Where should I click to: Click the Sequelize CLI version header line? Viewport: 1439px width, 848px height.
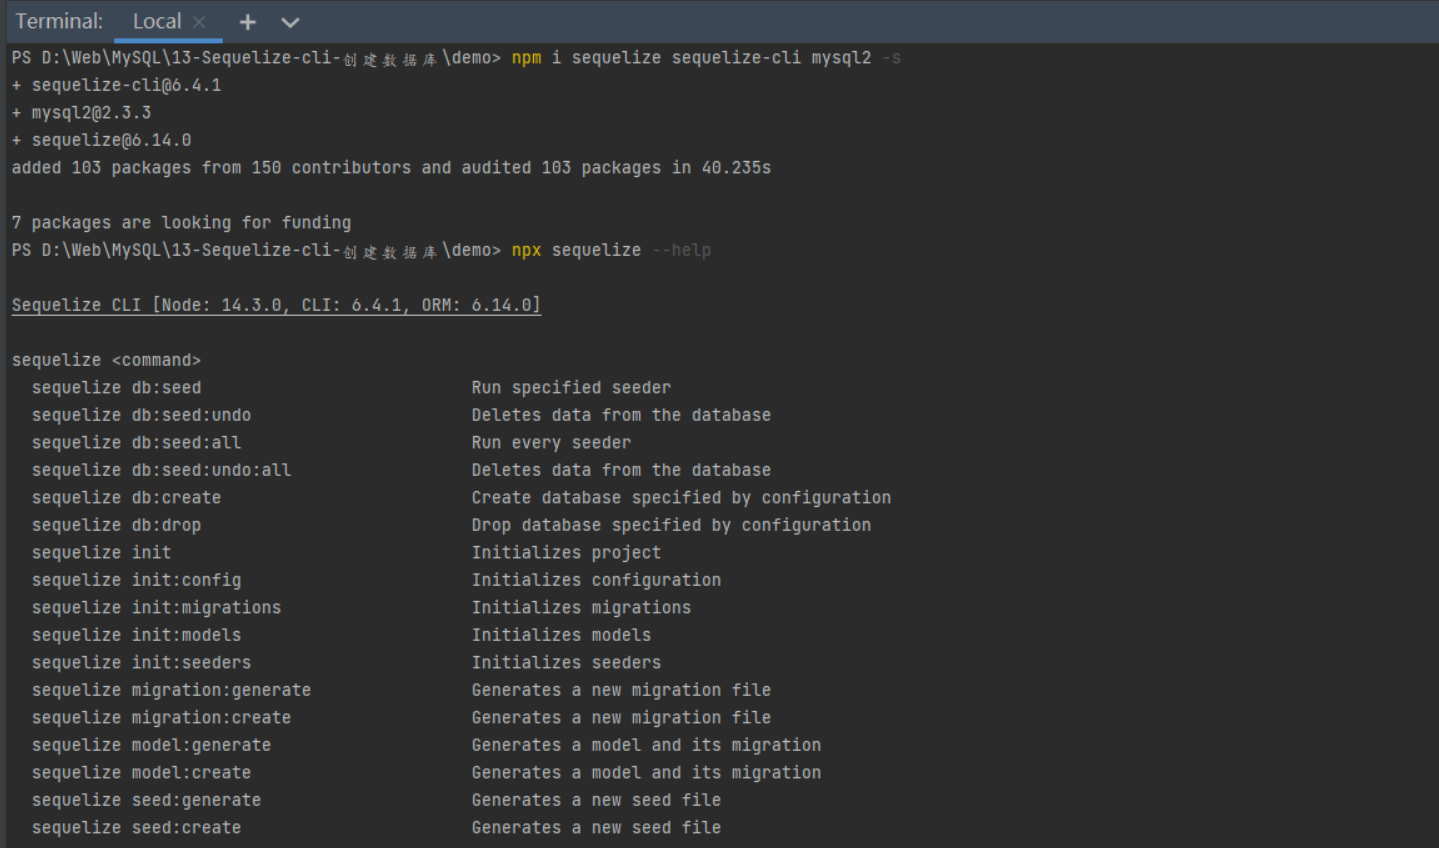276,305
